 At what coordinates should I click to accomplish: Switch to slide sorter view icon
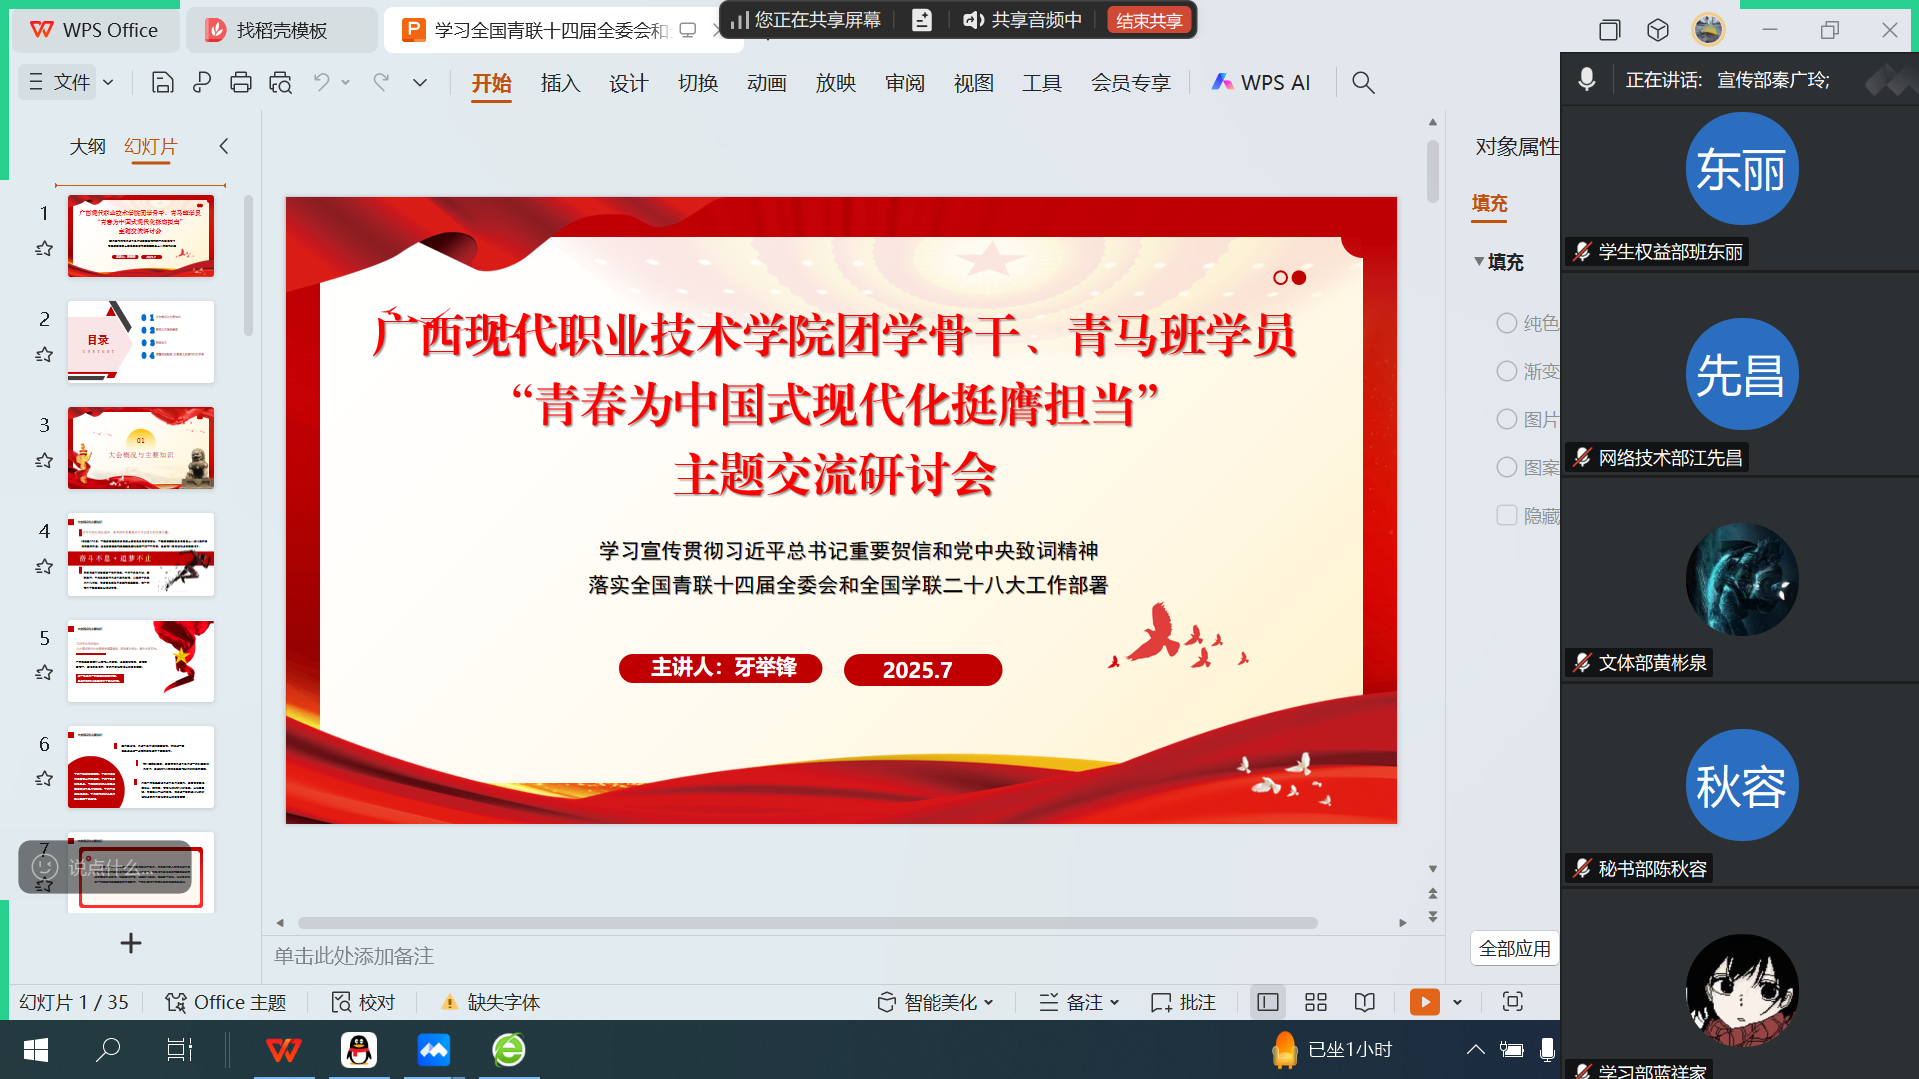point(1316,1002)
